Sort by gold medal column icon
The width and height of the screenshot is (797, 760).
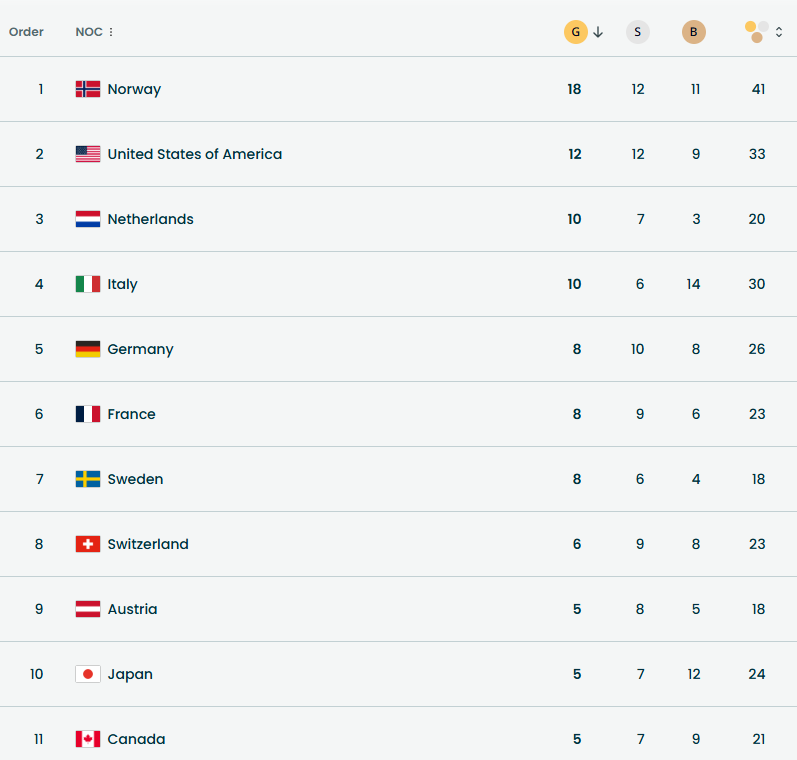[575, 32]
